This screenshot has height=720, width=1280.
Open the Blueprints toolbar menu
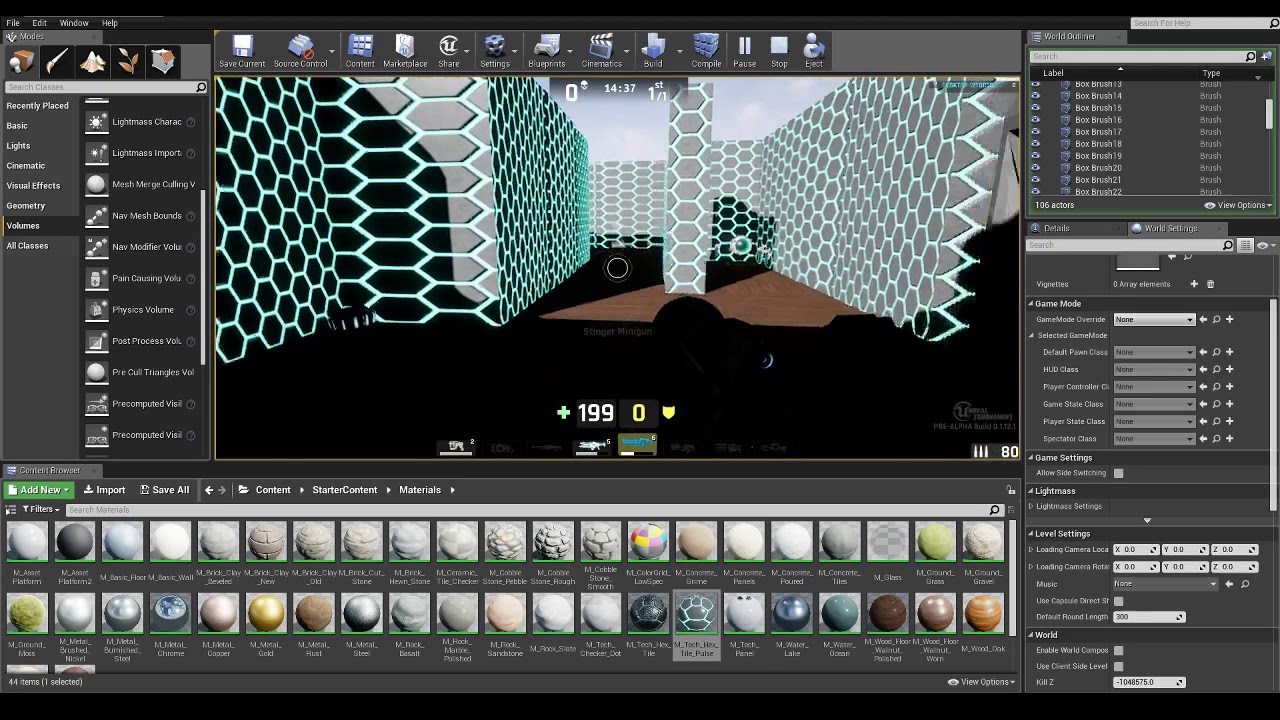[x=546, y=51]
